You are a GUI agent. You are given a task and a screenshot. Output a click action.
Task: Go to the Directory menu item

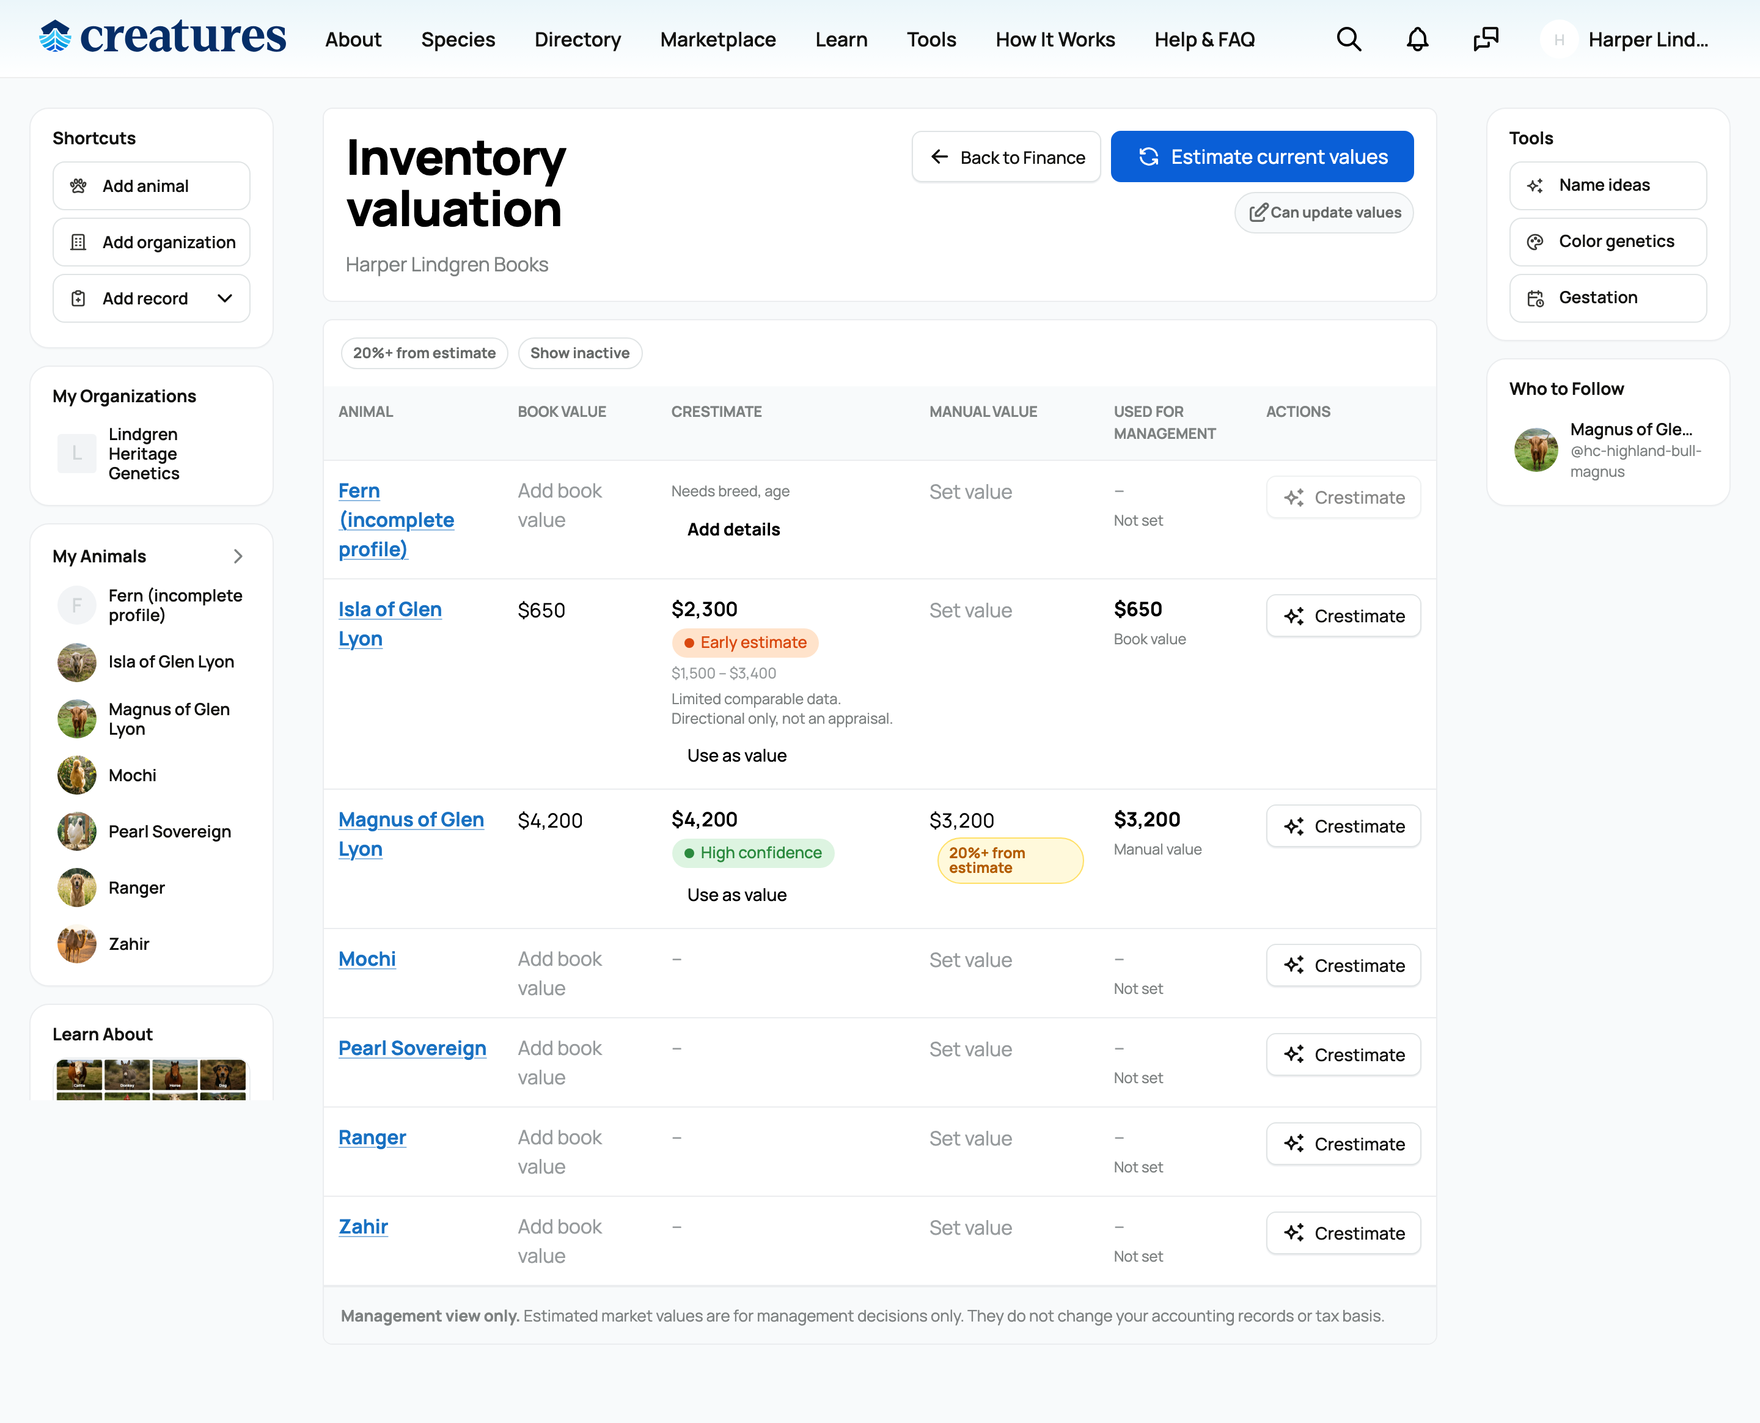[x=578, y=39]
